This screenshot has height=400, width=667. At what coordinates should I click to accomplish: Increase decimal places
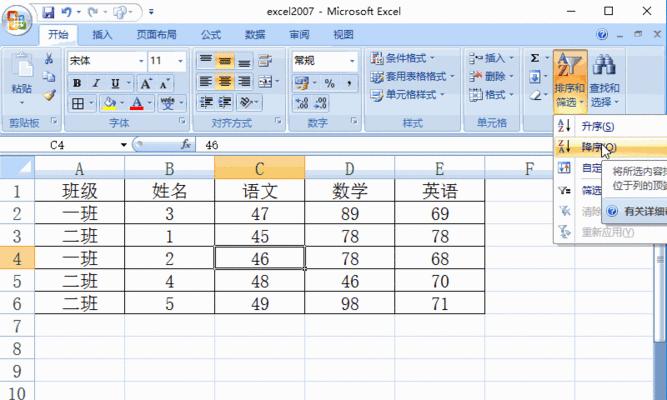coord(302,103)
